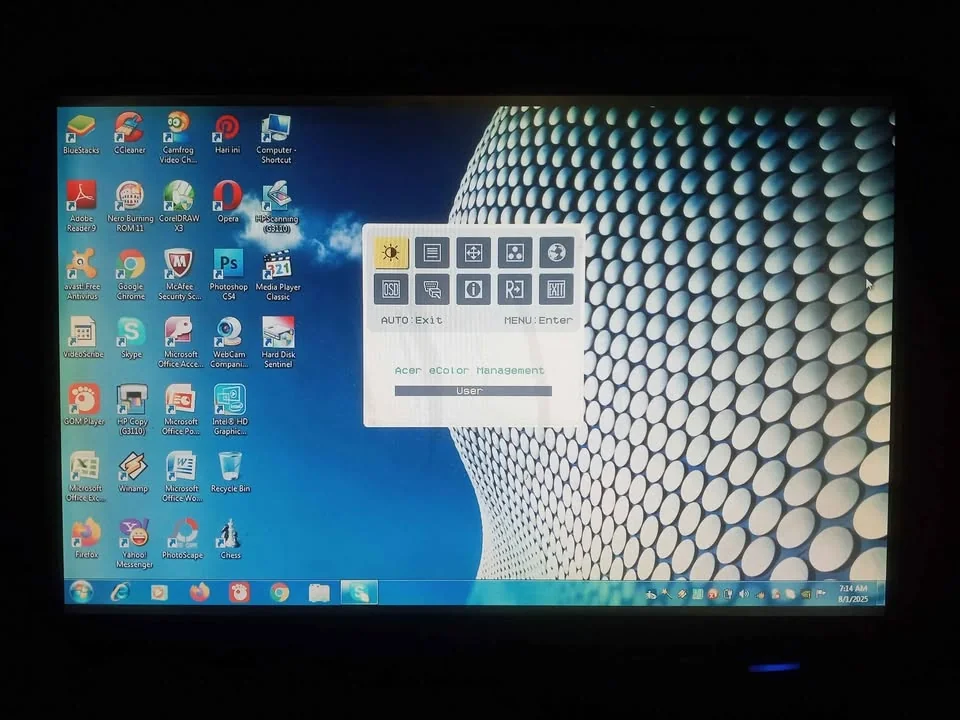
Task: Open the VideoScribe desktop icon
Action: 83,337
